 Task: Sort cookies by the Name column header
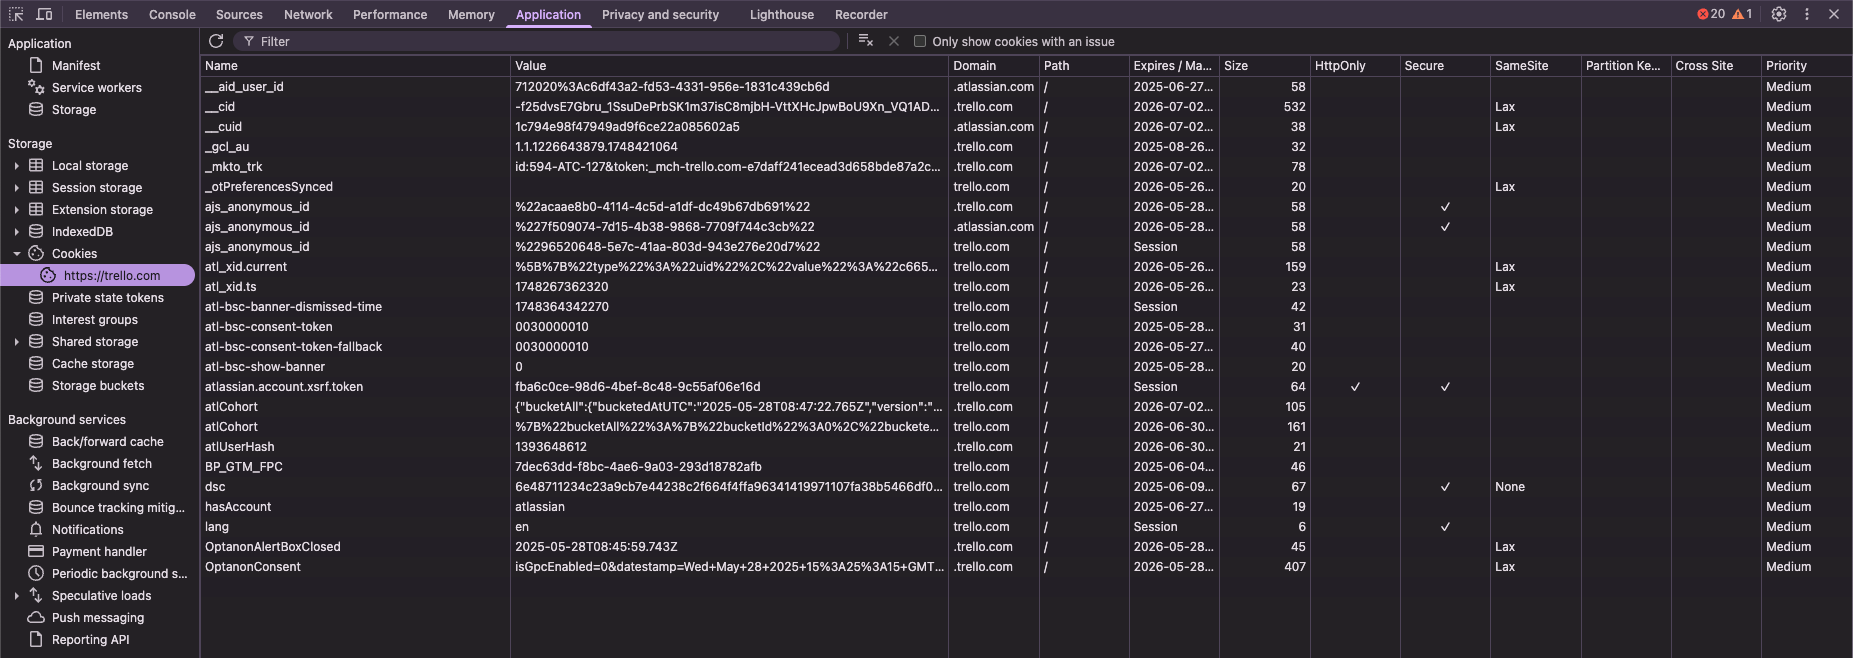[x=355, y=66]
